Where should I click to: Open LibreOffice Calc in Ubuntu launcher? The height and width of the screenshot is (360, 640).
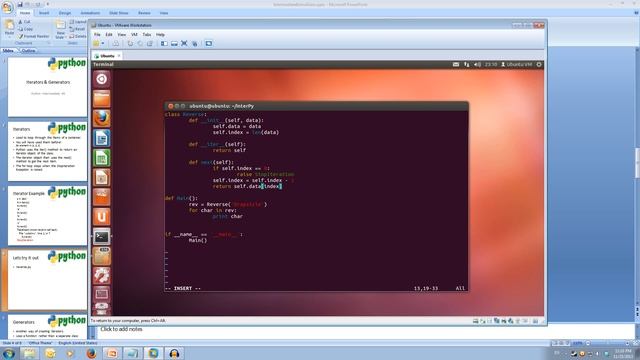(102, 158)
